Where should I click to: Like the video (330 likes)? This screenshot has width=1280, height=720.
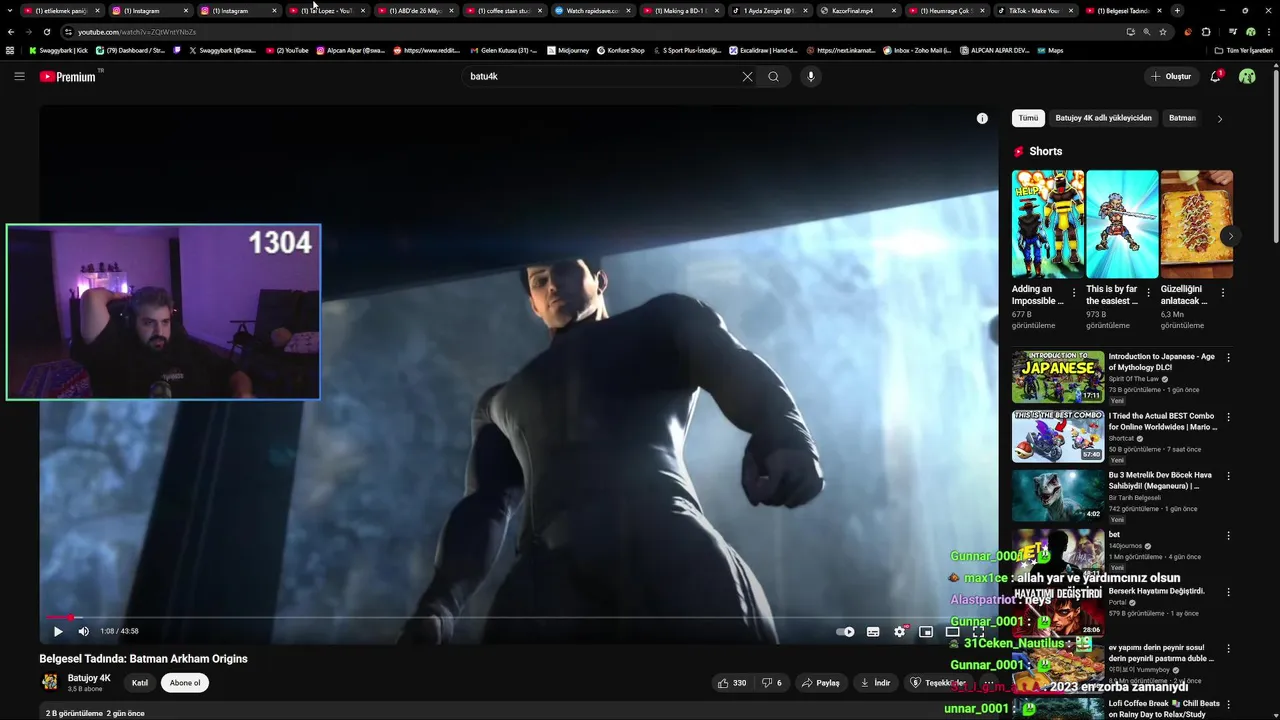coord(732,683)
